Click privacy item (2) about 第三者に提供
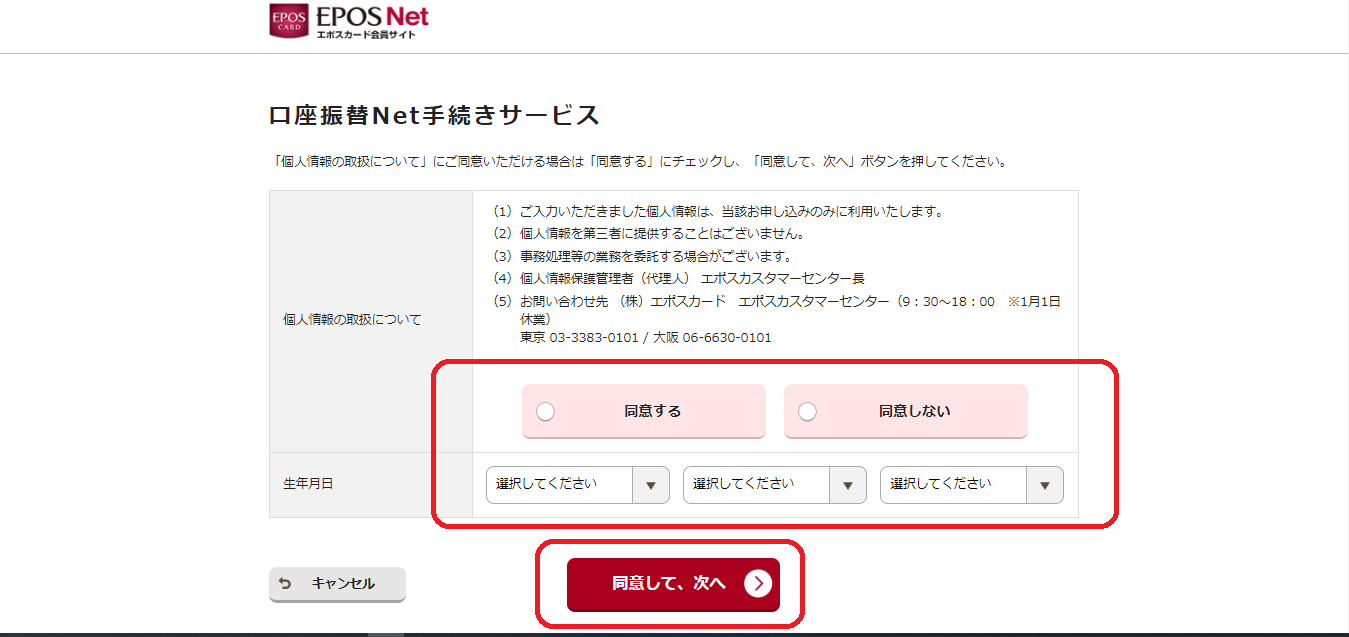This screenshot has height=637, width=1349. [x=648, y=234]
